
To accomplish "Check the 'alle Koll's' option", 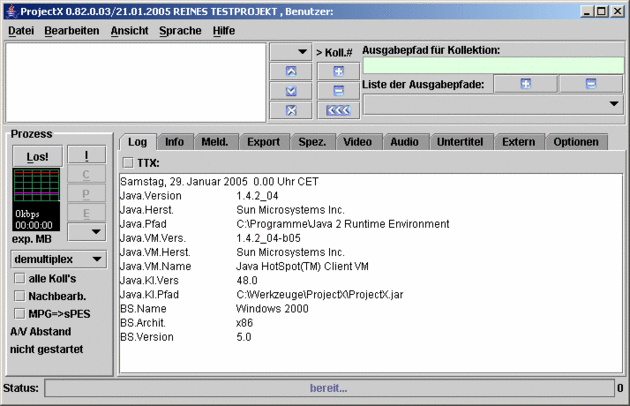I will (19, 277).
